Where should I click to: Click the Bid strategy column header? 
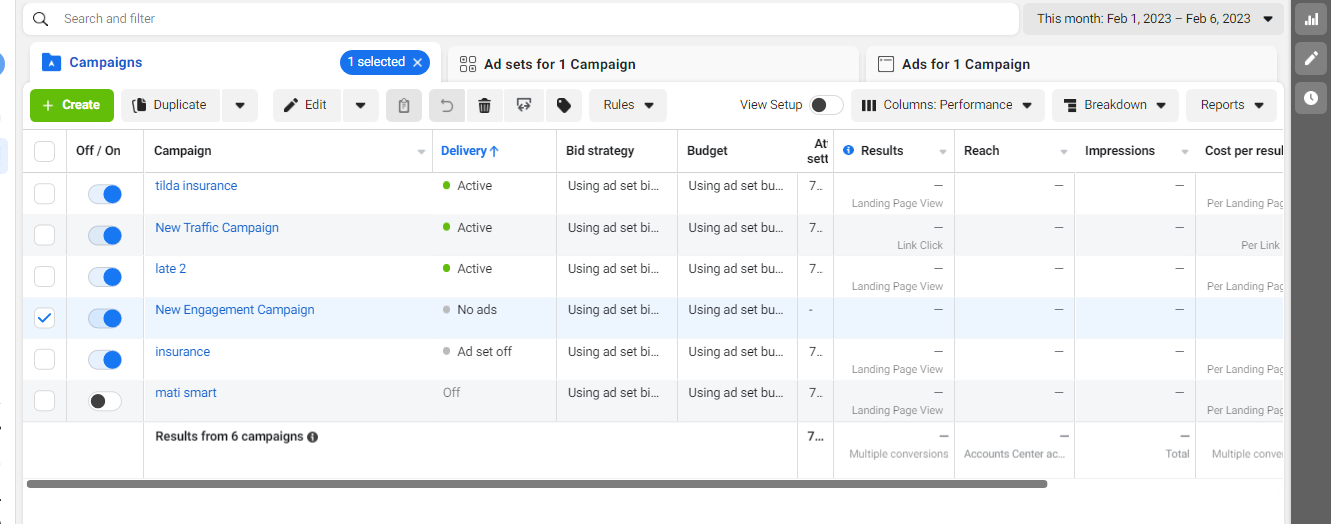pyautogui.click(x=600, y=151)
